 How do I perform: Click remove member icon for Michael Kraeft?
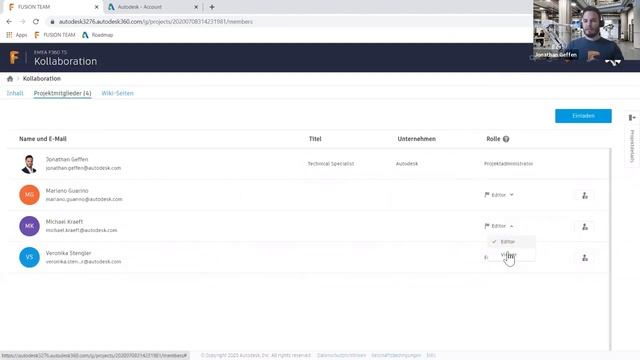click(x=585, y=227)
